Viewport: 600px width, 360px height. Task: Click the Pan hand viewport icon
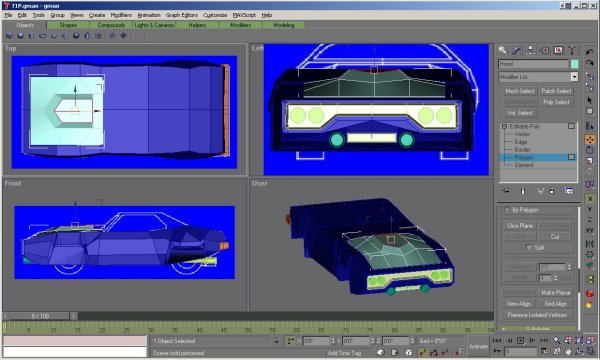pyautogui.click(x=568, y=351)
